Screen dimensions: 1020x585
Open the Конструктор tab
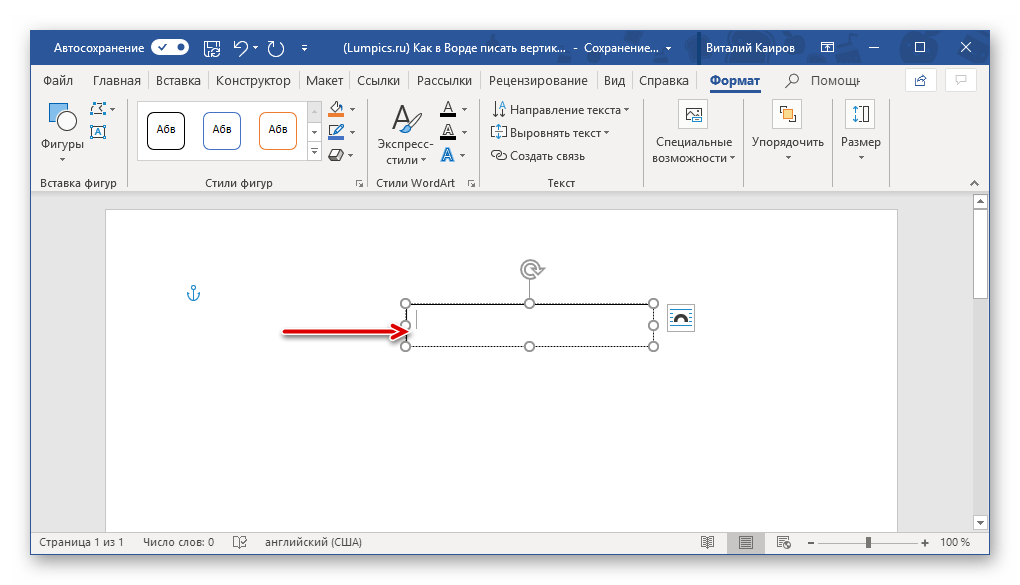(x=253, y=81)
